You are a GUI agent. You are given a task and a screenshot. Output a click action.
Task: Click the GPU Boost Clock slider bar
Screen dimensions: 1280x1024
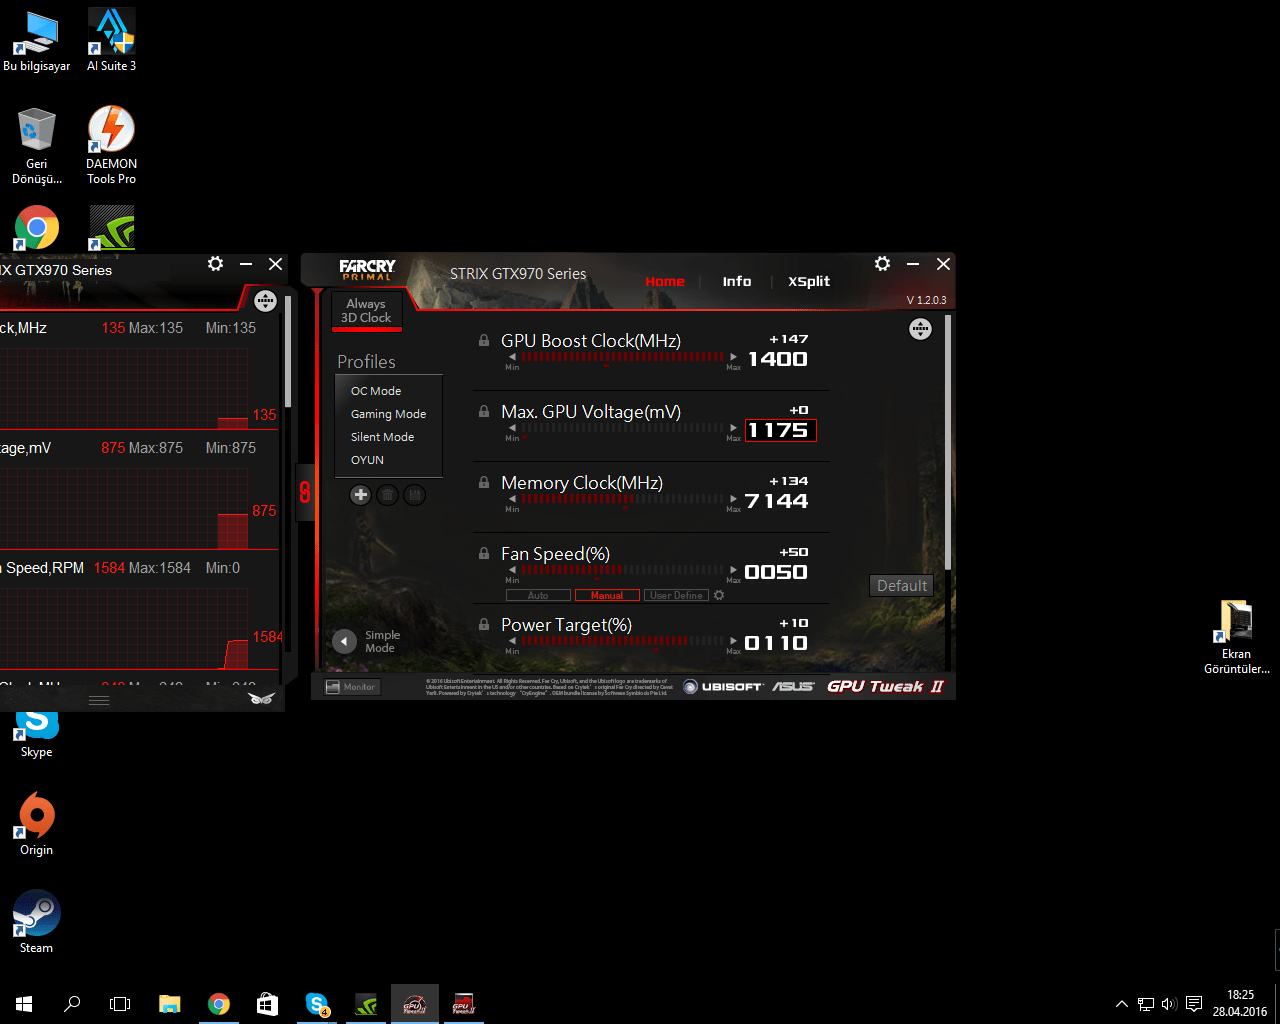[622, 357]
